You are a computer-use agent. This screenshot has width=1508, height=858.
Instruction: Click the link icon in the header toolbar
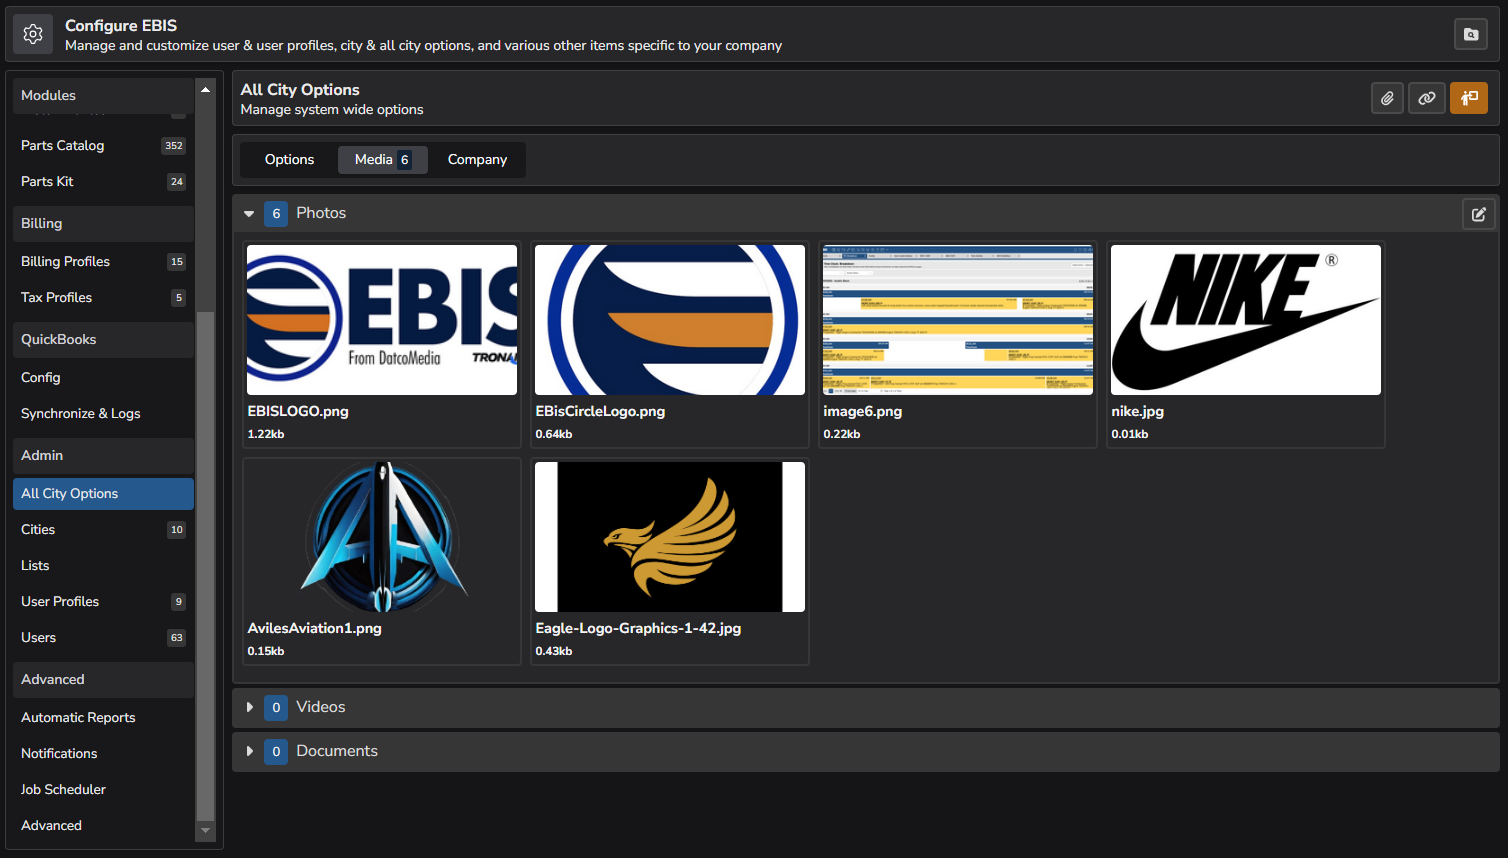click(x=1427, y=98)
